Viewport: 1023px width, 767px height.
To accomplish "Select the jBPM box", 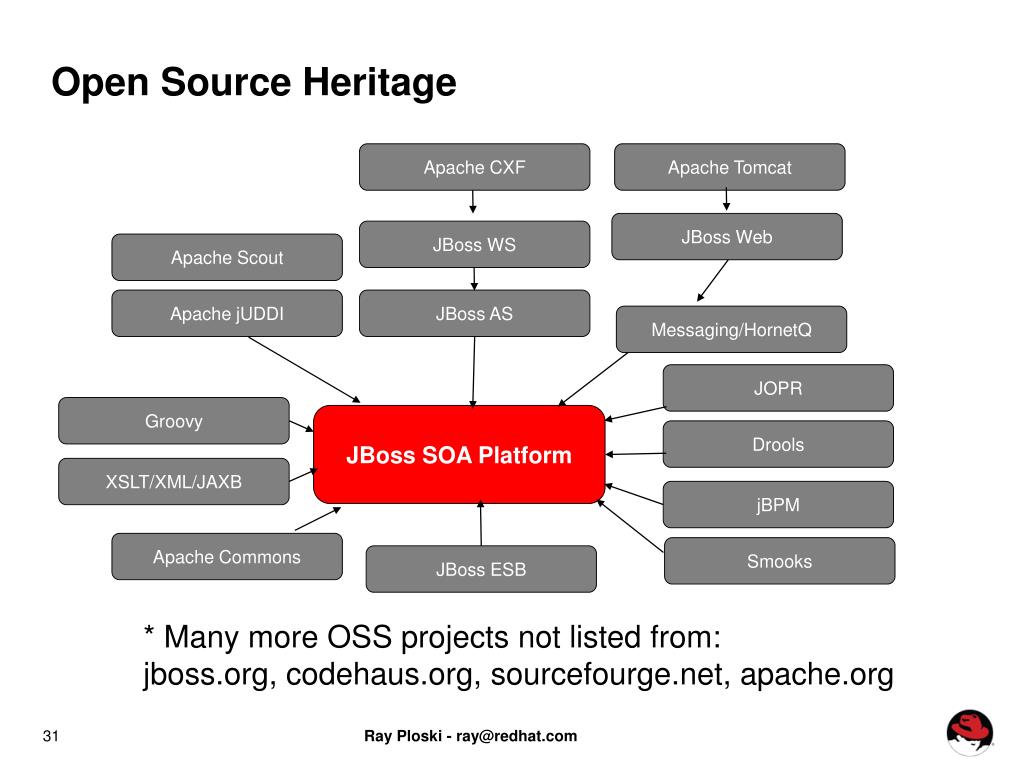I will (x=778, y=505).
